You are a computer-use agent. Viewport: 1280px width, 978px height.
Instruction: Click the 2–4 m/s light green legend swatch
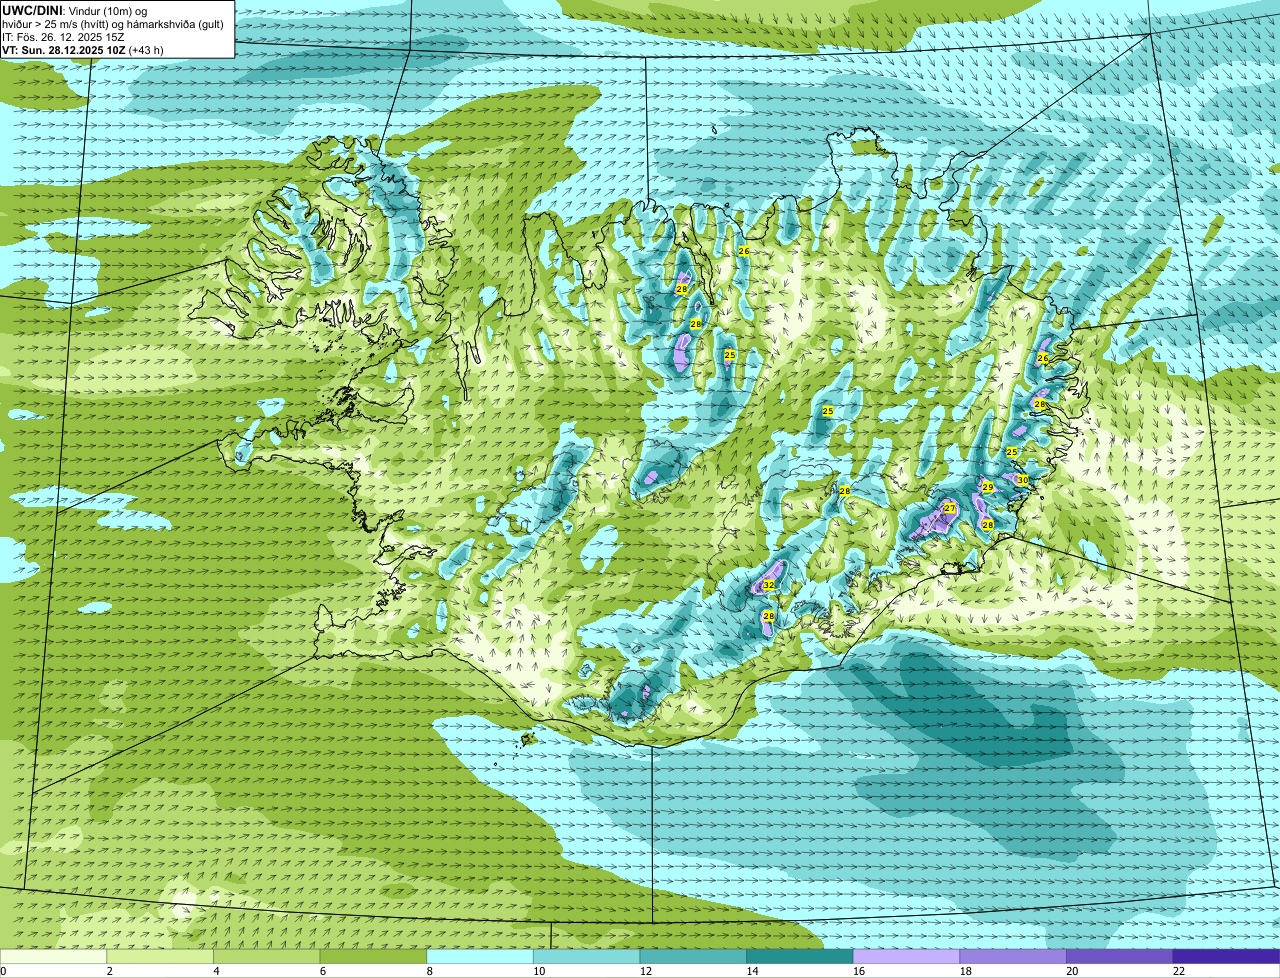click(160, 956)
